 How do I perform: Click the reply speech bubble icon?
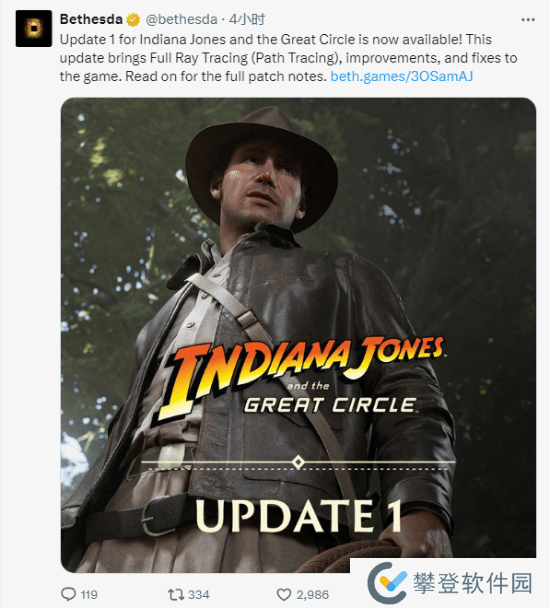tap(69, 594)
